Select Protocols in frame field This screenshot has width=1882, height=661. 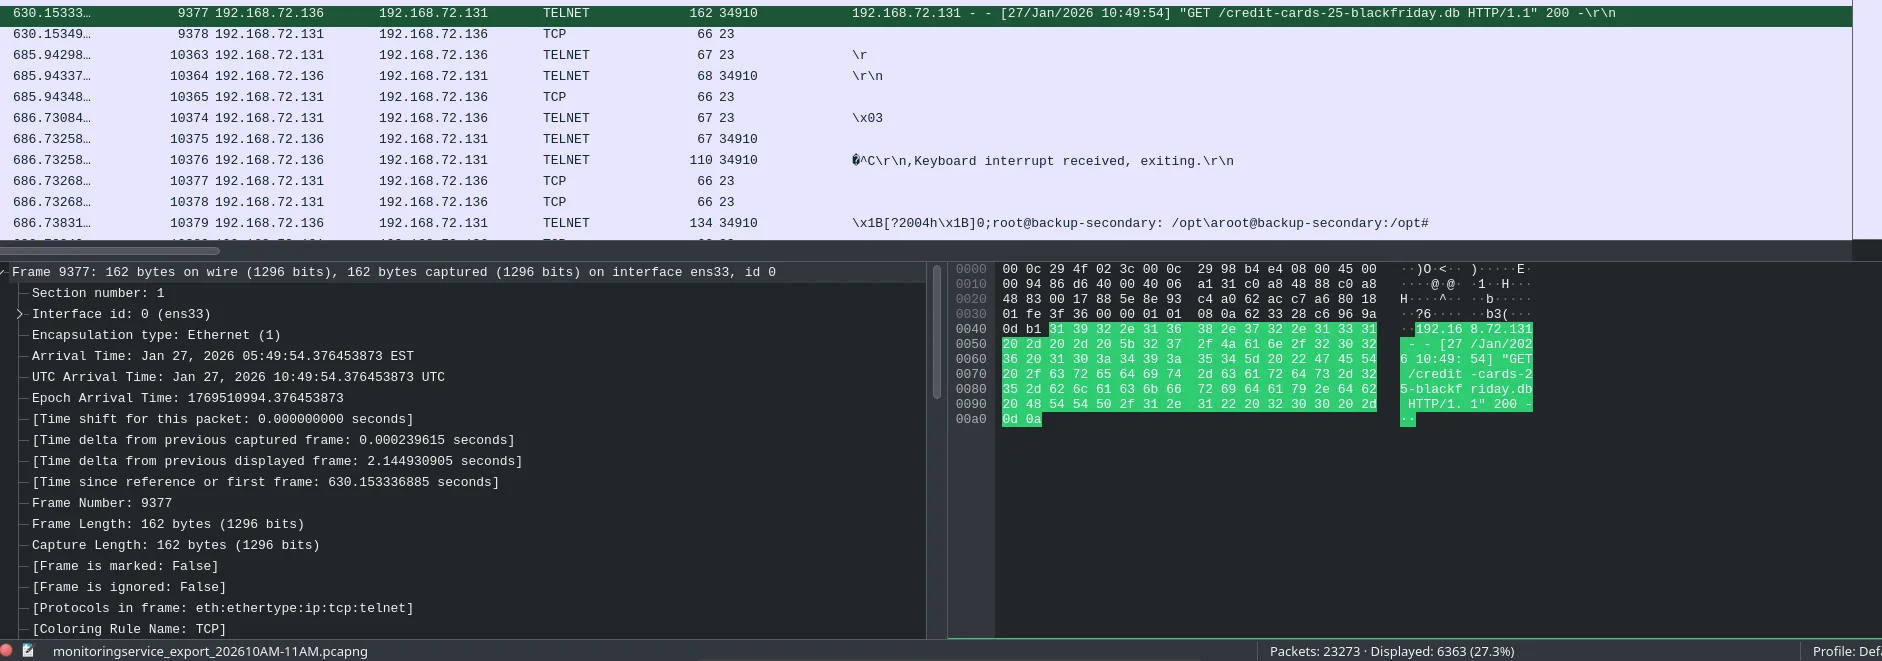tap(222, 608)
